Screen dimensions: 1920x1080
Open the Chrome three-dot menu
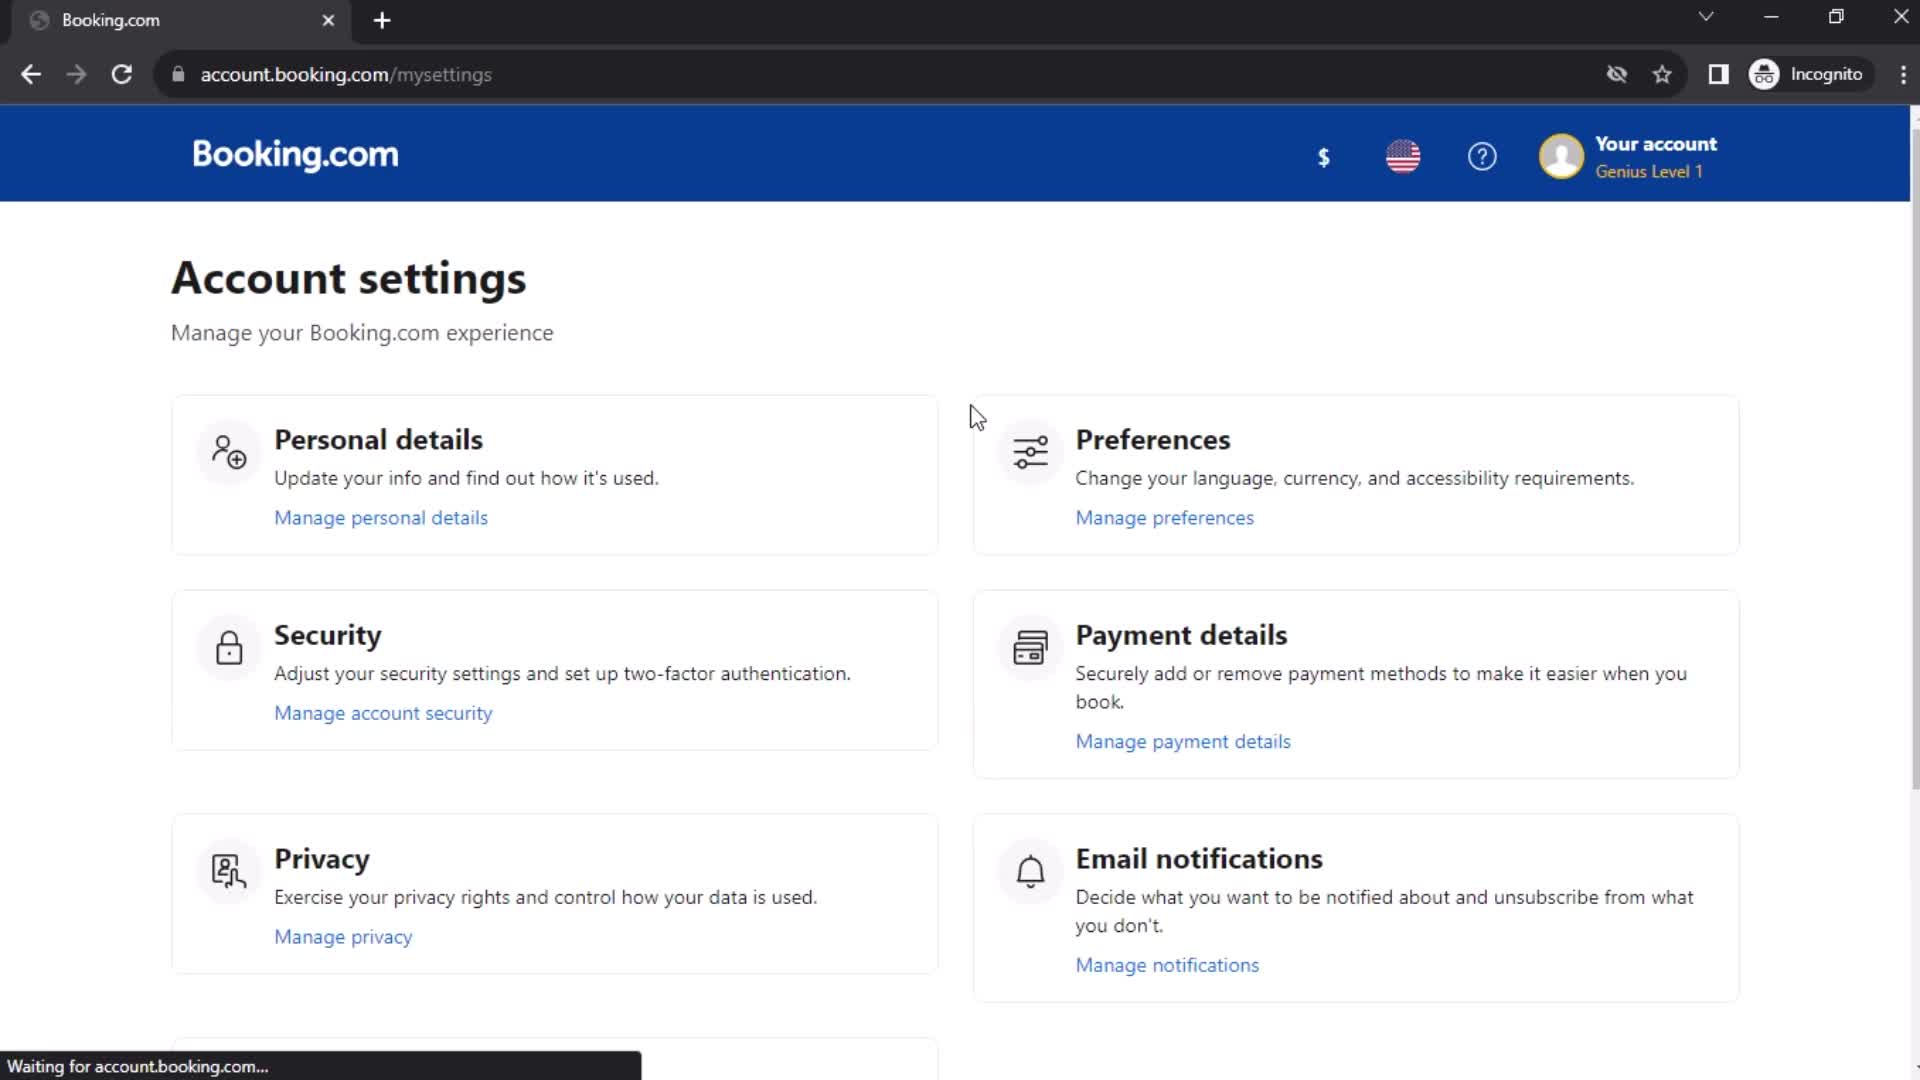(1902, 74)
